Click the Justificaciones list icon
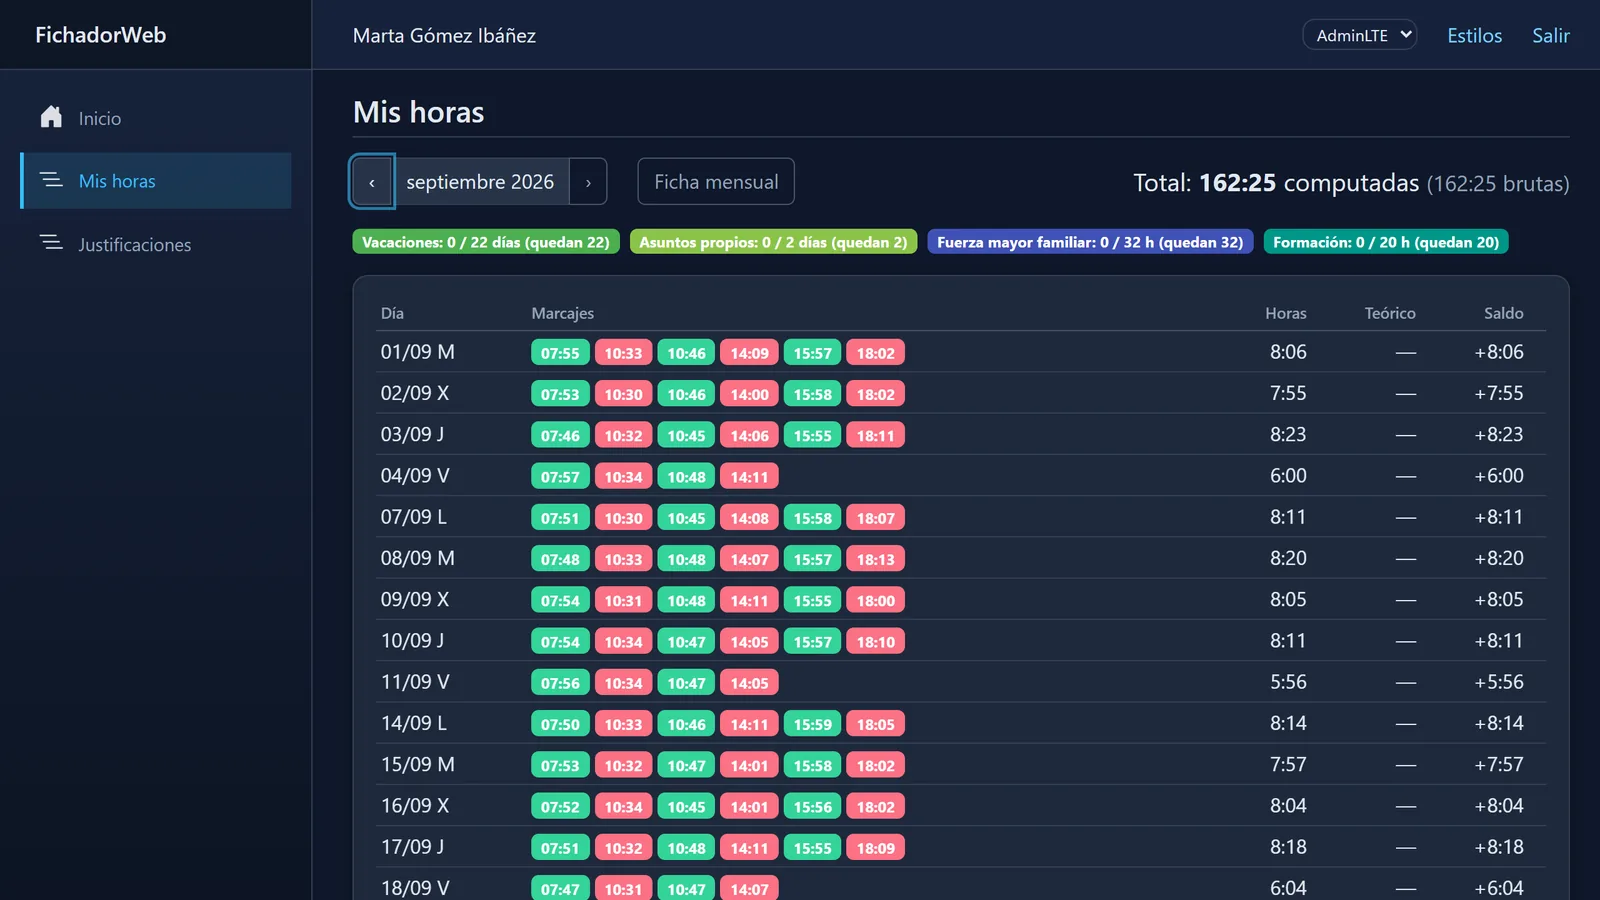 (51, 243)
